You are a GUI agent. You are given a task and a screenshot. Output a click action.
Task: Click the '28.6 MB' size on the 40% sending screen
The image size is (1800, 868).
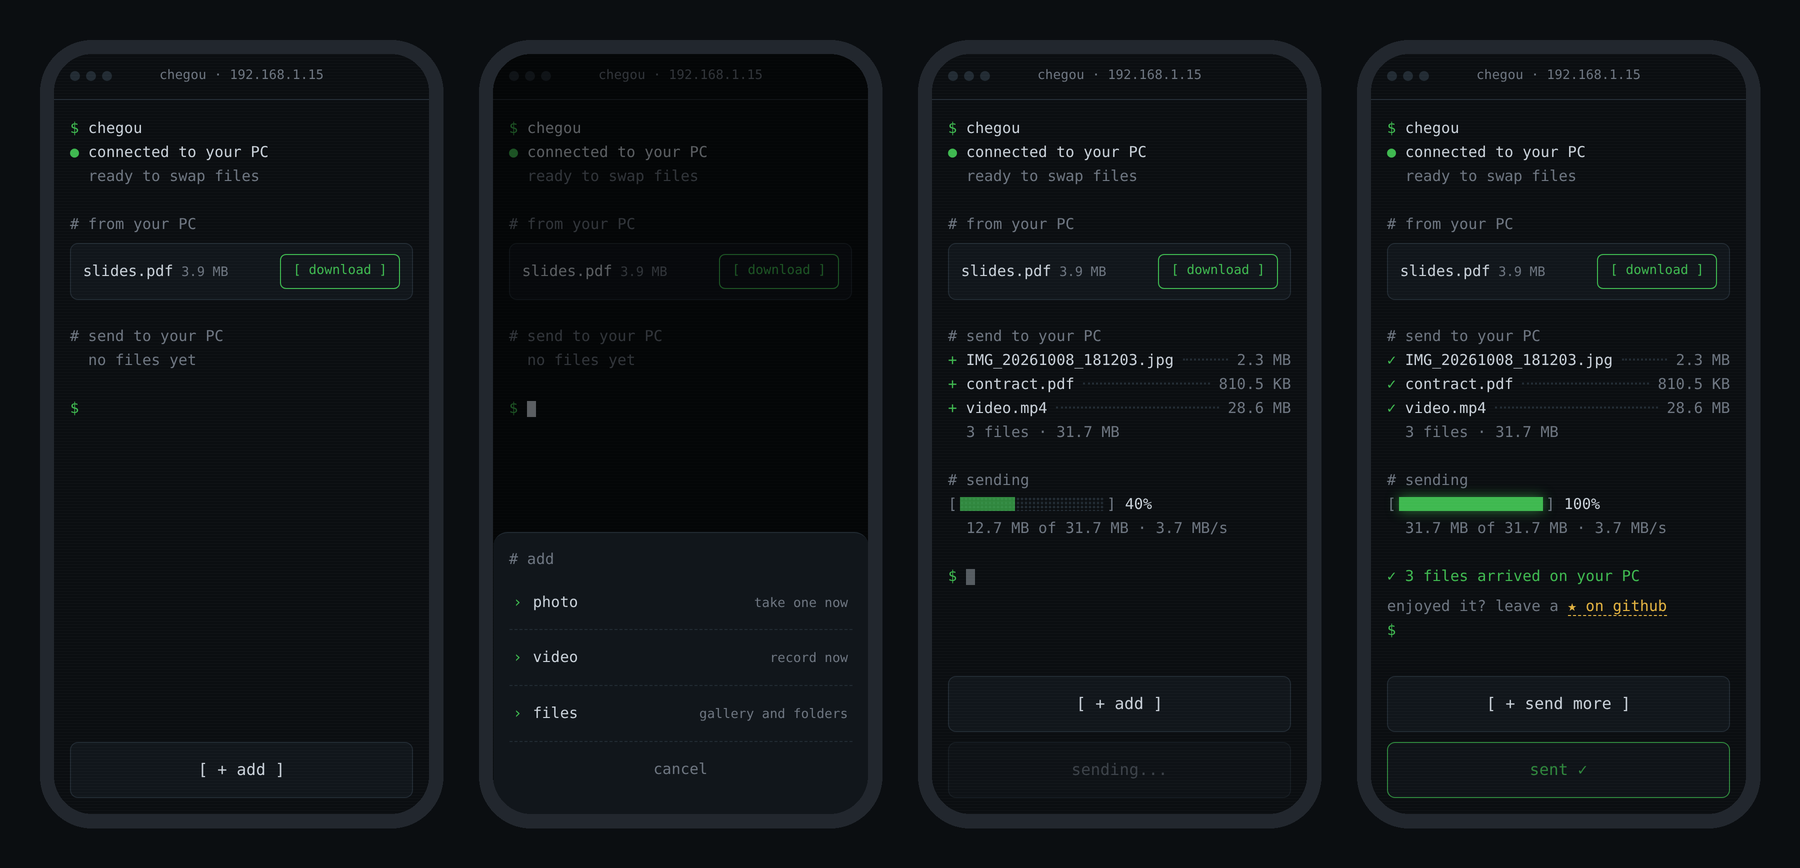1259,408
